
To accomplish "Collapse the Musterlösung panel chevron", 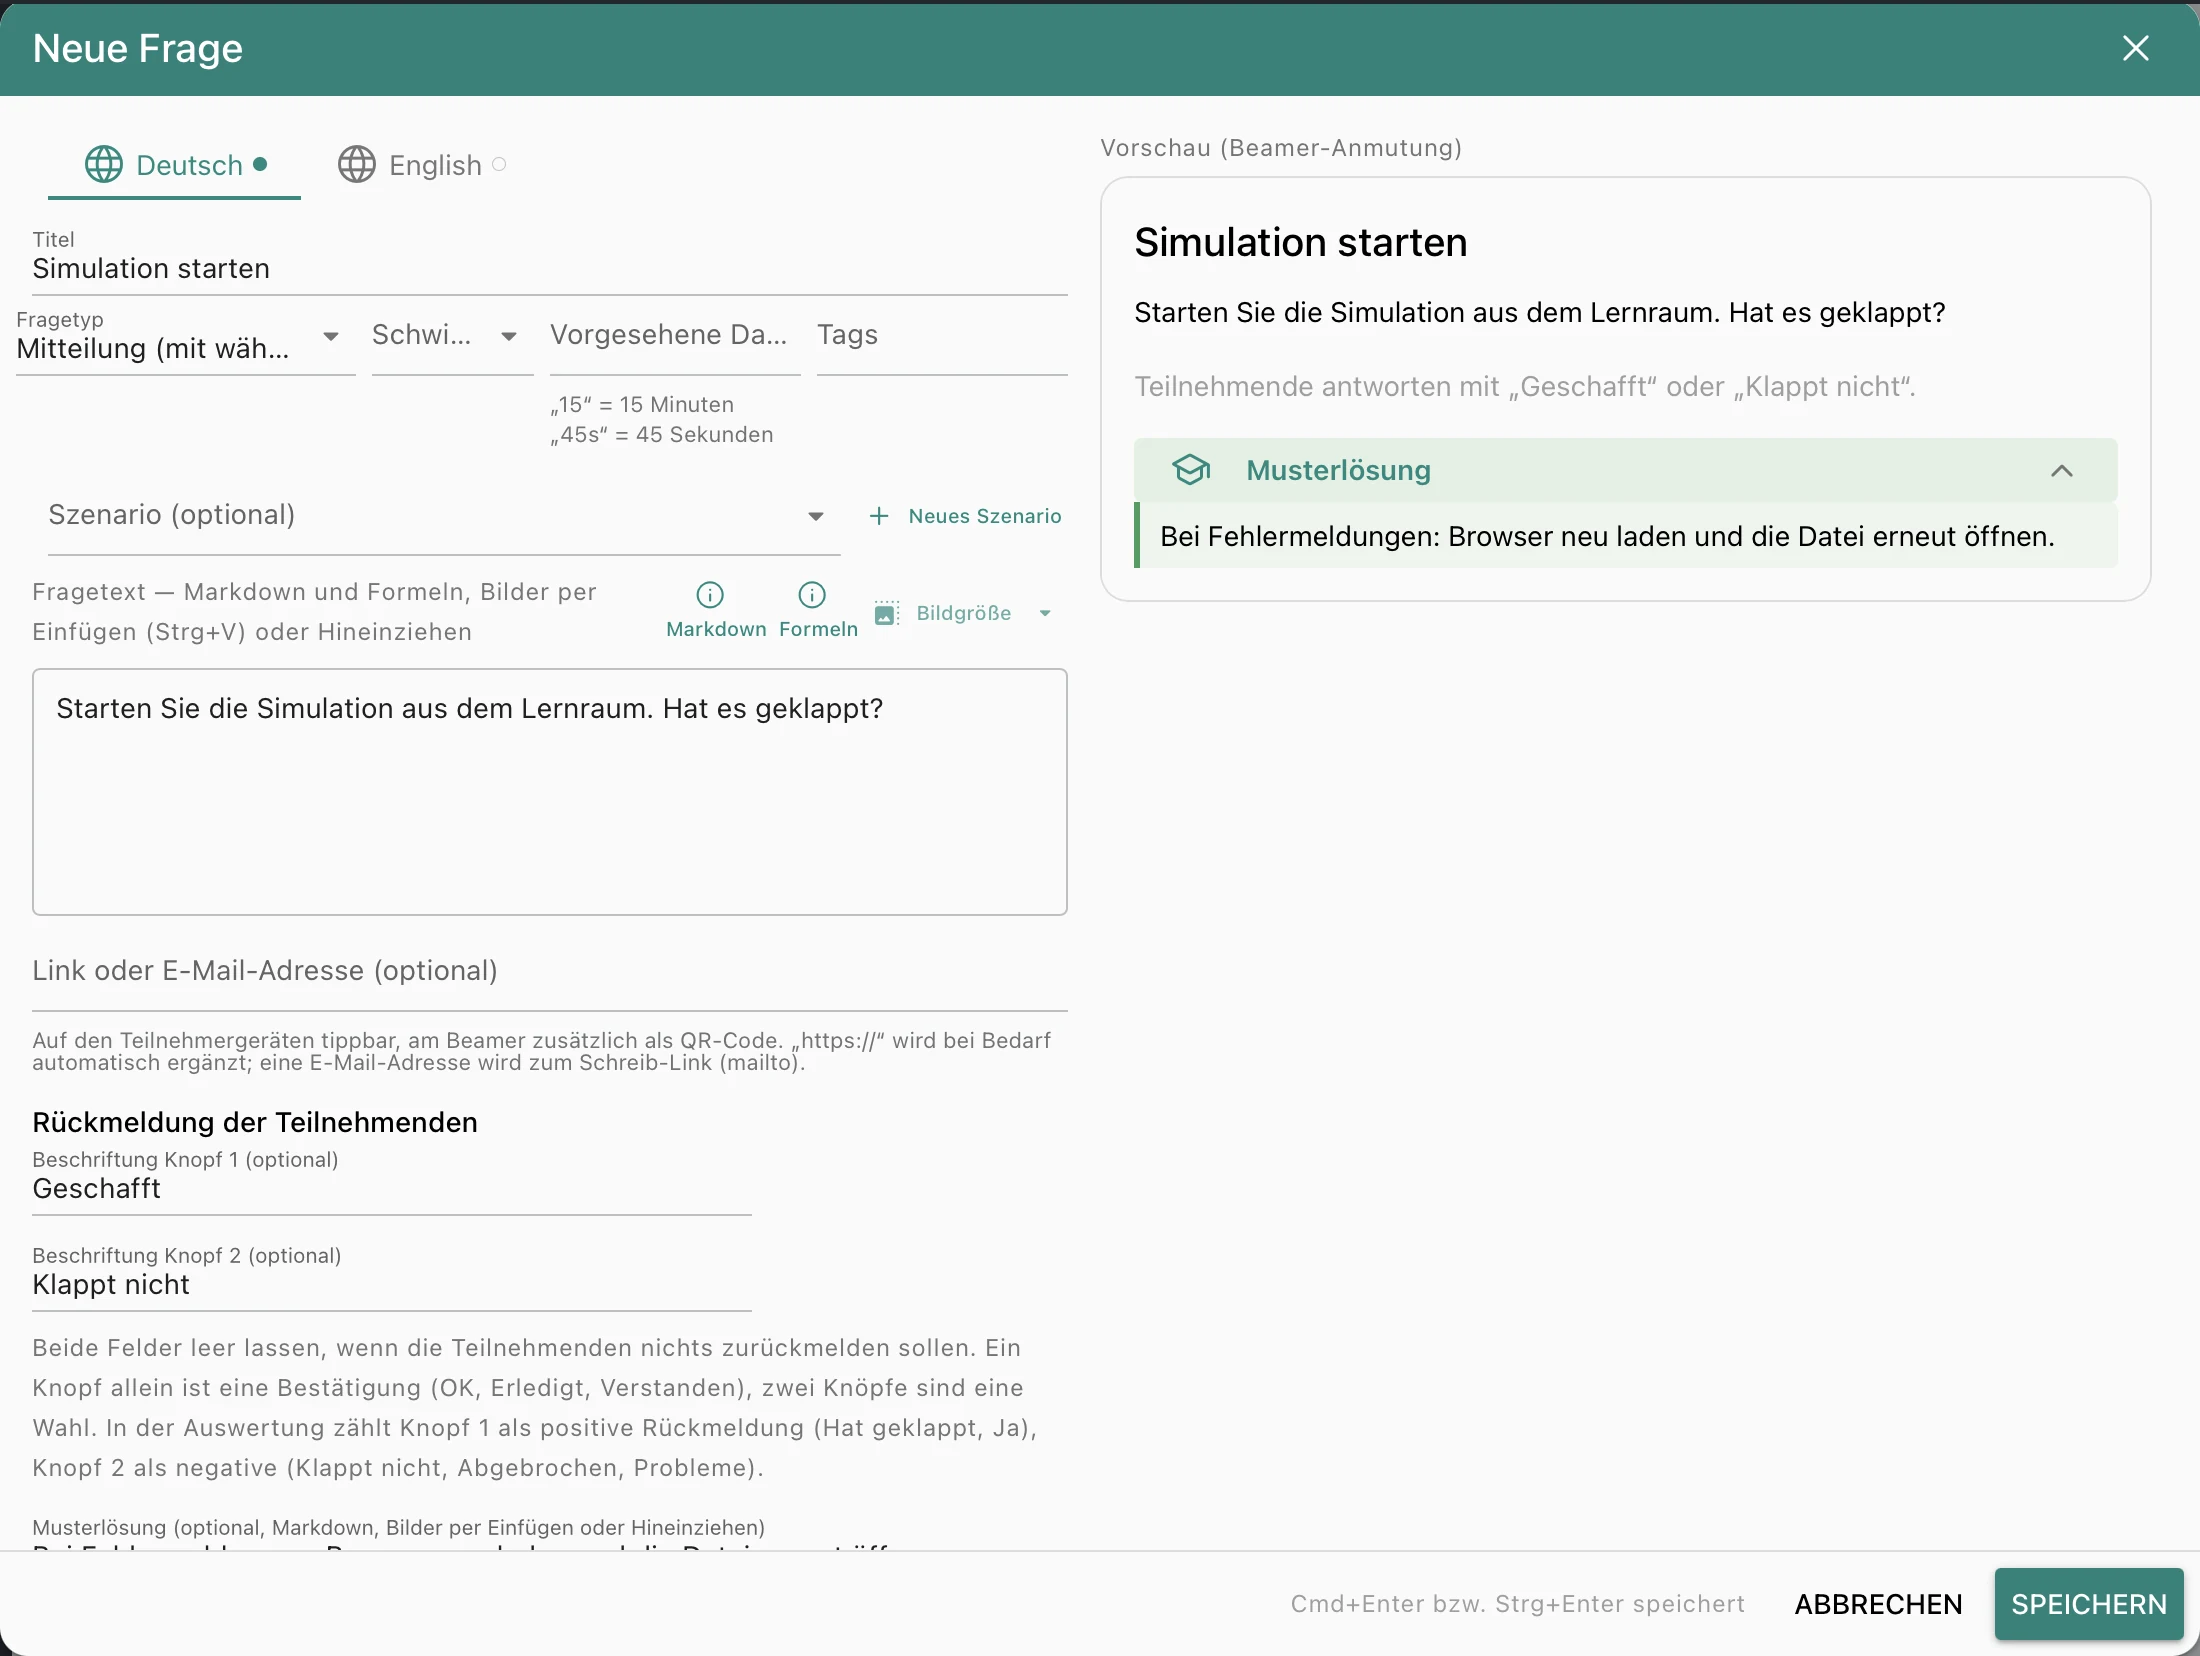I will click(x=2062, y=470).
